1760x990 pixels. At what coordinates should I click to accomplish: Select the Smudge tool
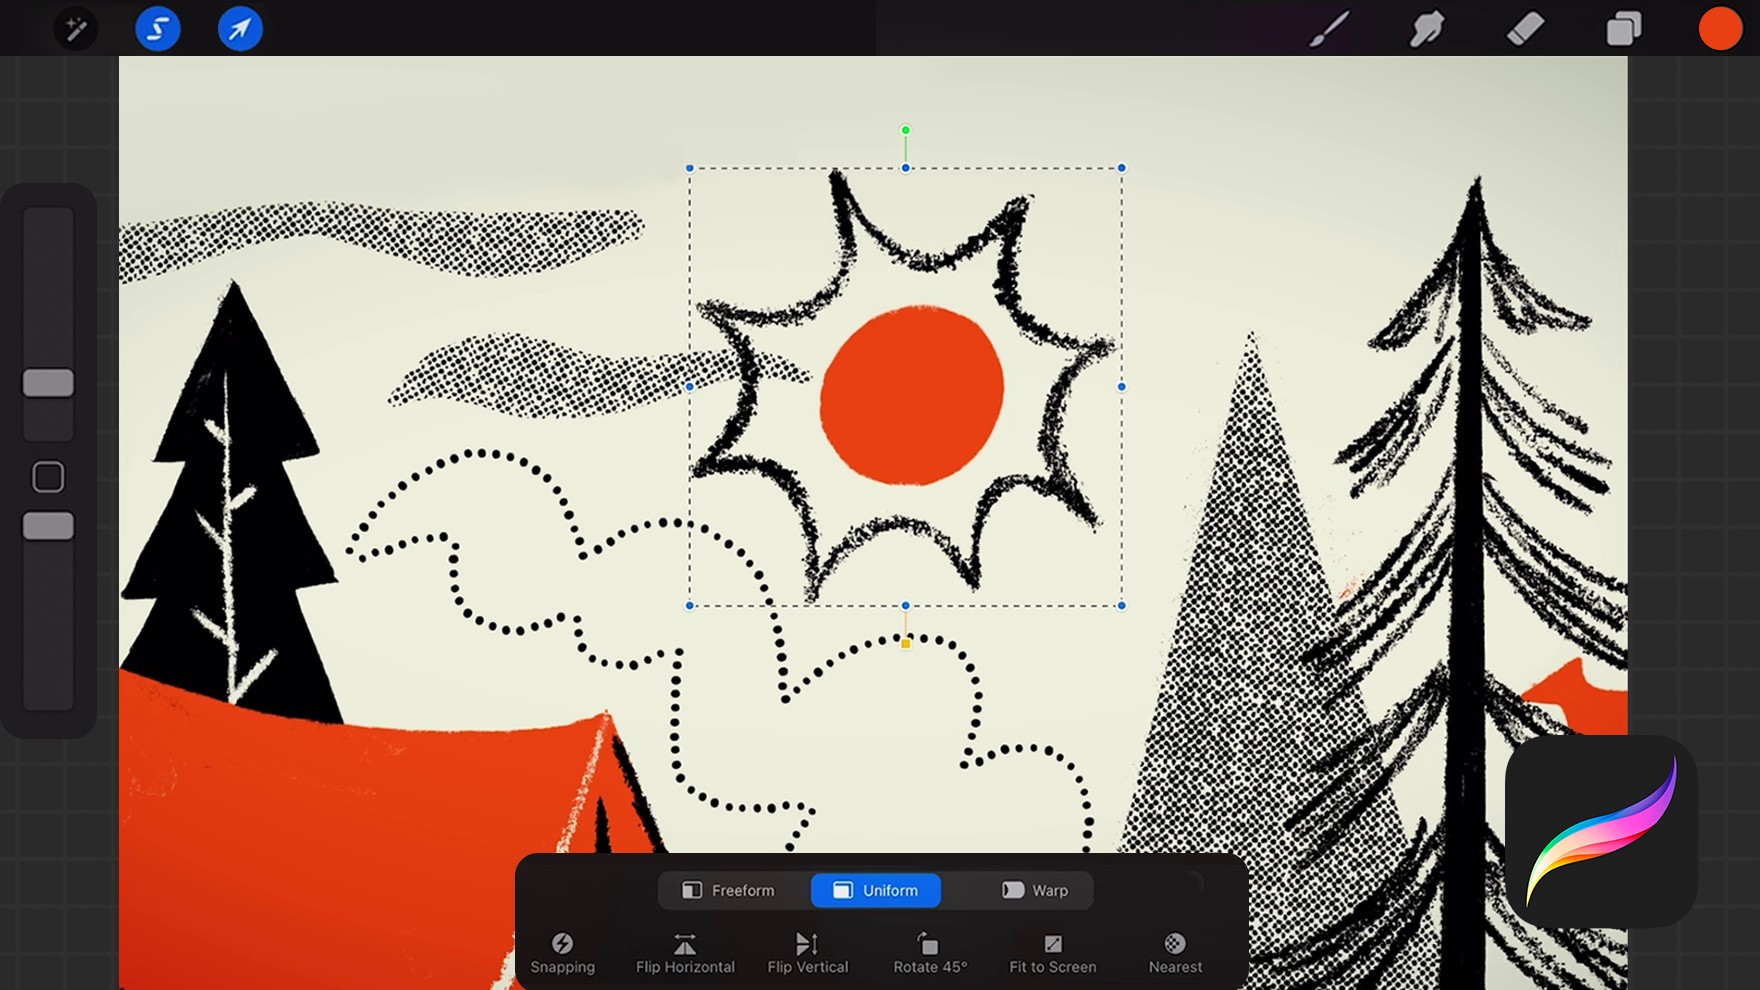(1427, 29)
